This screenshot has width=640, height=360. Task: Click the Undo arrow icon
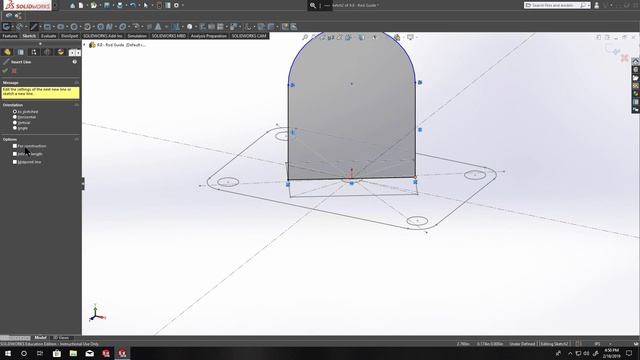point(133,5)
